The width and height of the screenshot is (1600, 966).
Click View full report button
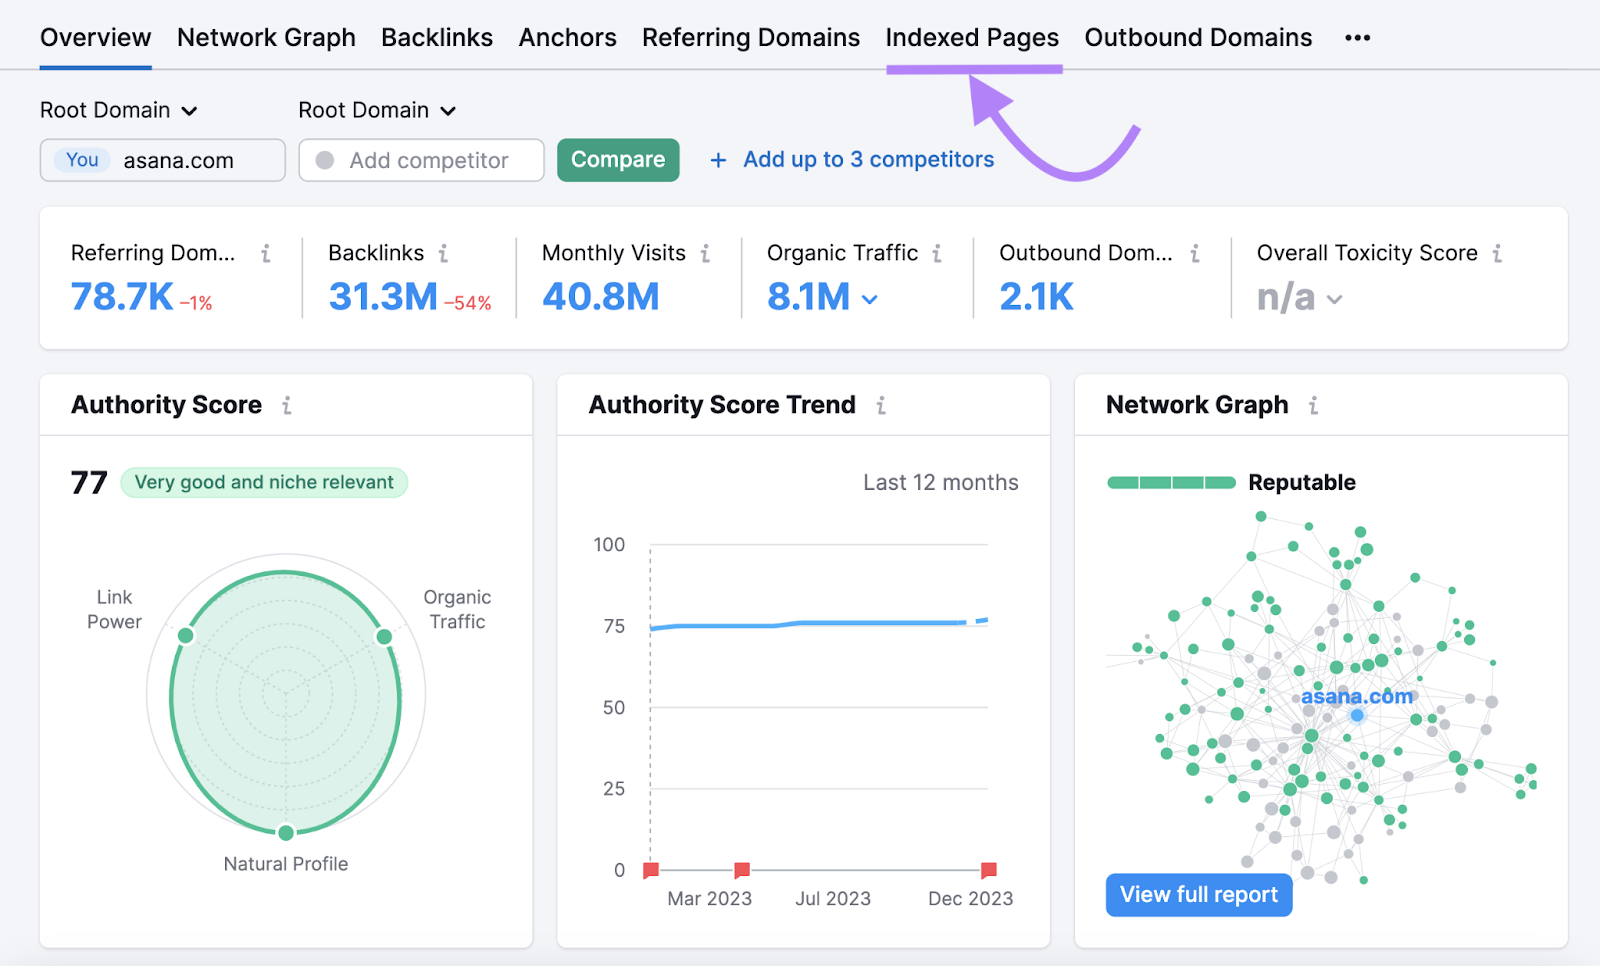pyautogui.click(x=1199, y=895)
